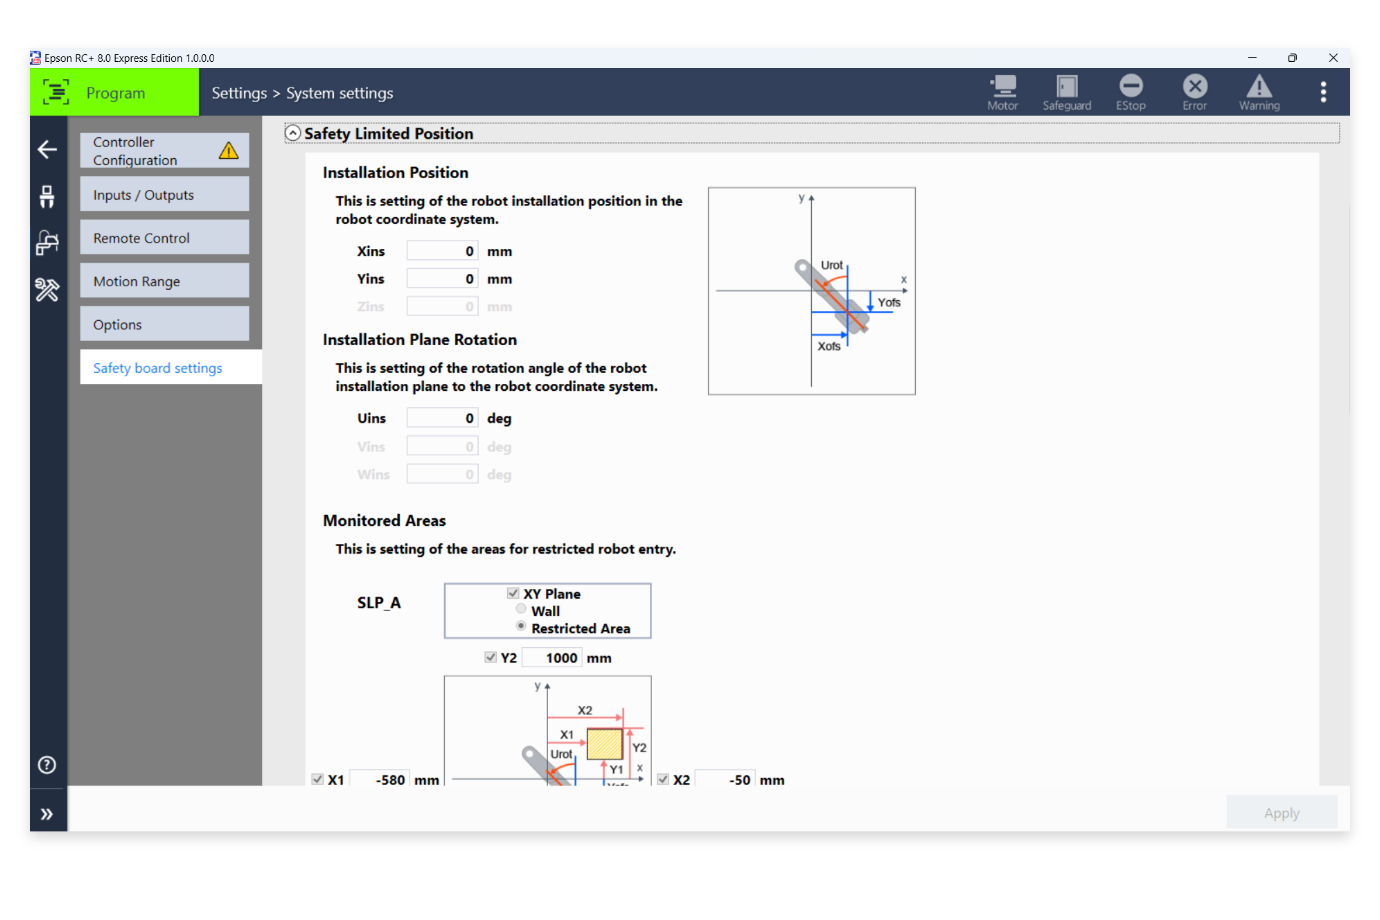Screen dimensions: 1380x920
Task: Toggle the Y2 checkbox
Action: coord(491,657)
